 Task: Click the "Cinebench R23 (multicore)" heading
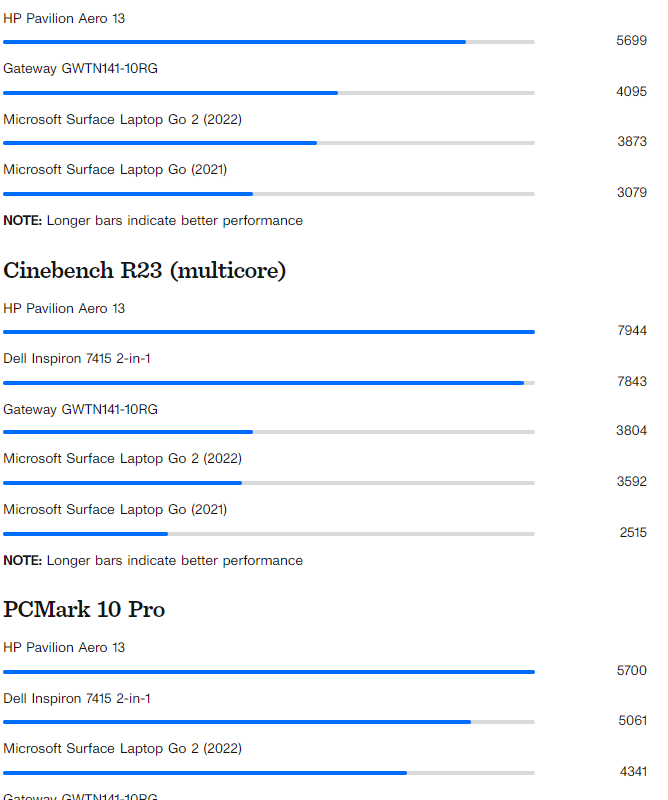coord(144,270)
